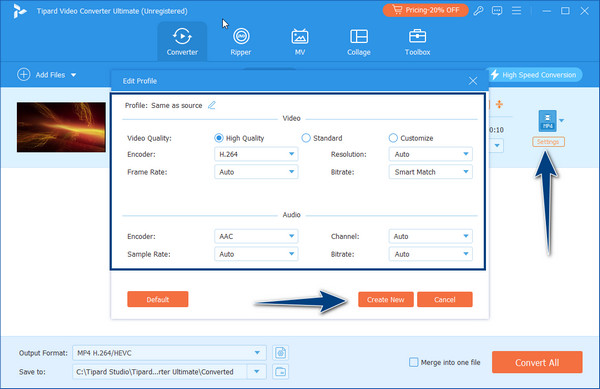Screen dimensions: 600x389
Task: Open the MV tab
Action: (x=300, y=42)
